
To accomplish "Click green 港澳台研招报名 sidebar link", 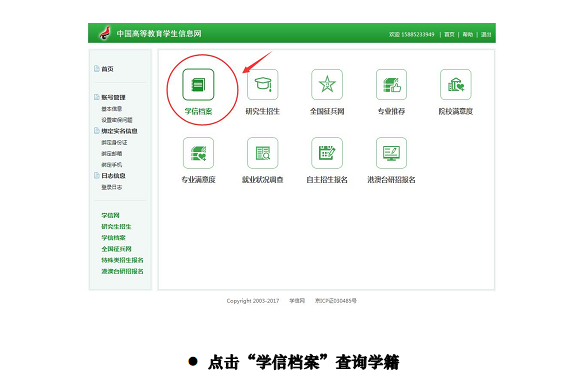I will [x=122, y=271].
